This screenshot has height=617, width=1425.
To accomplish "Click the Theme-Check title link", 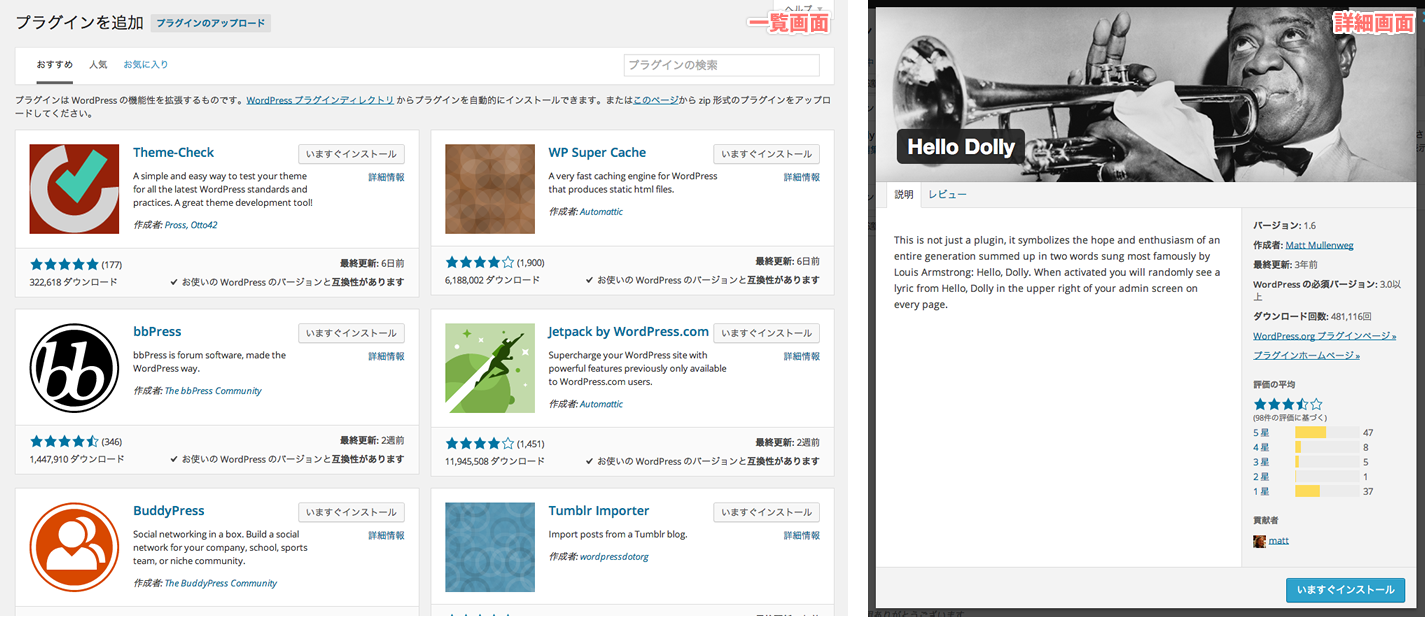I will point(173,153).
